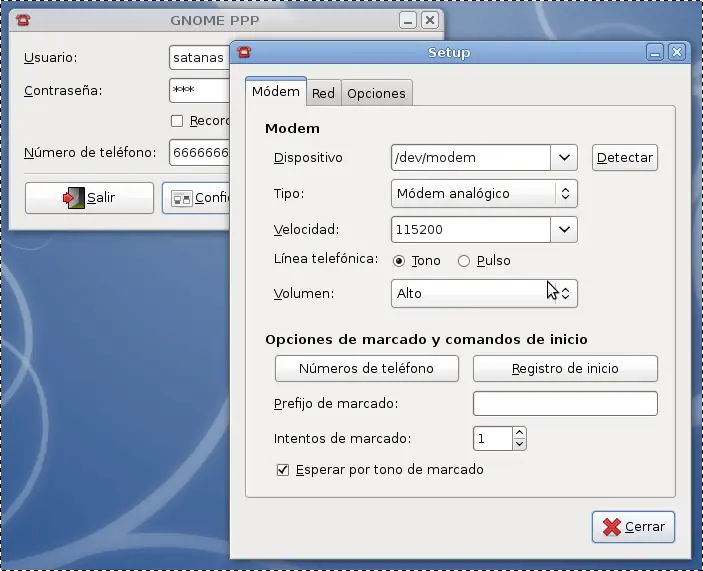Open Registro de inicio dialog
Image resolution: width=703 pixels, height=571 pixels.
(x=565, y=368)
